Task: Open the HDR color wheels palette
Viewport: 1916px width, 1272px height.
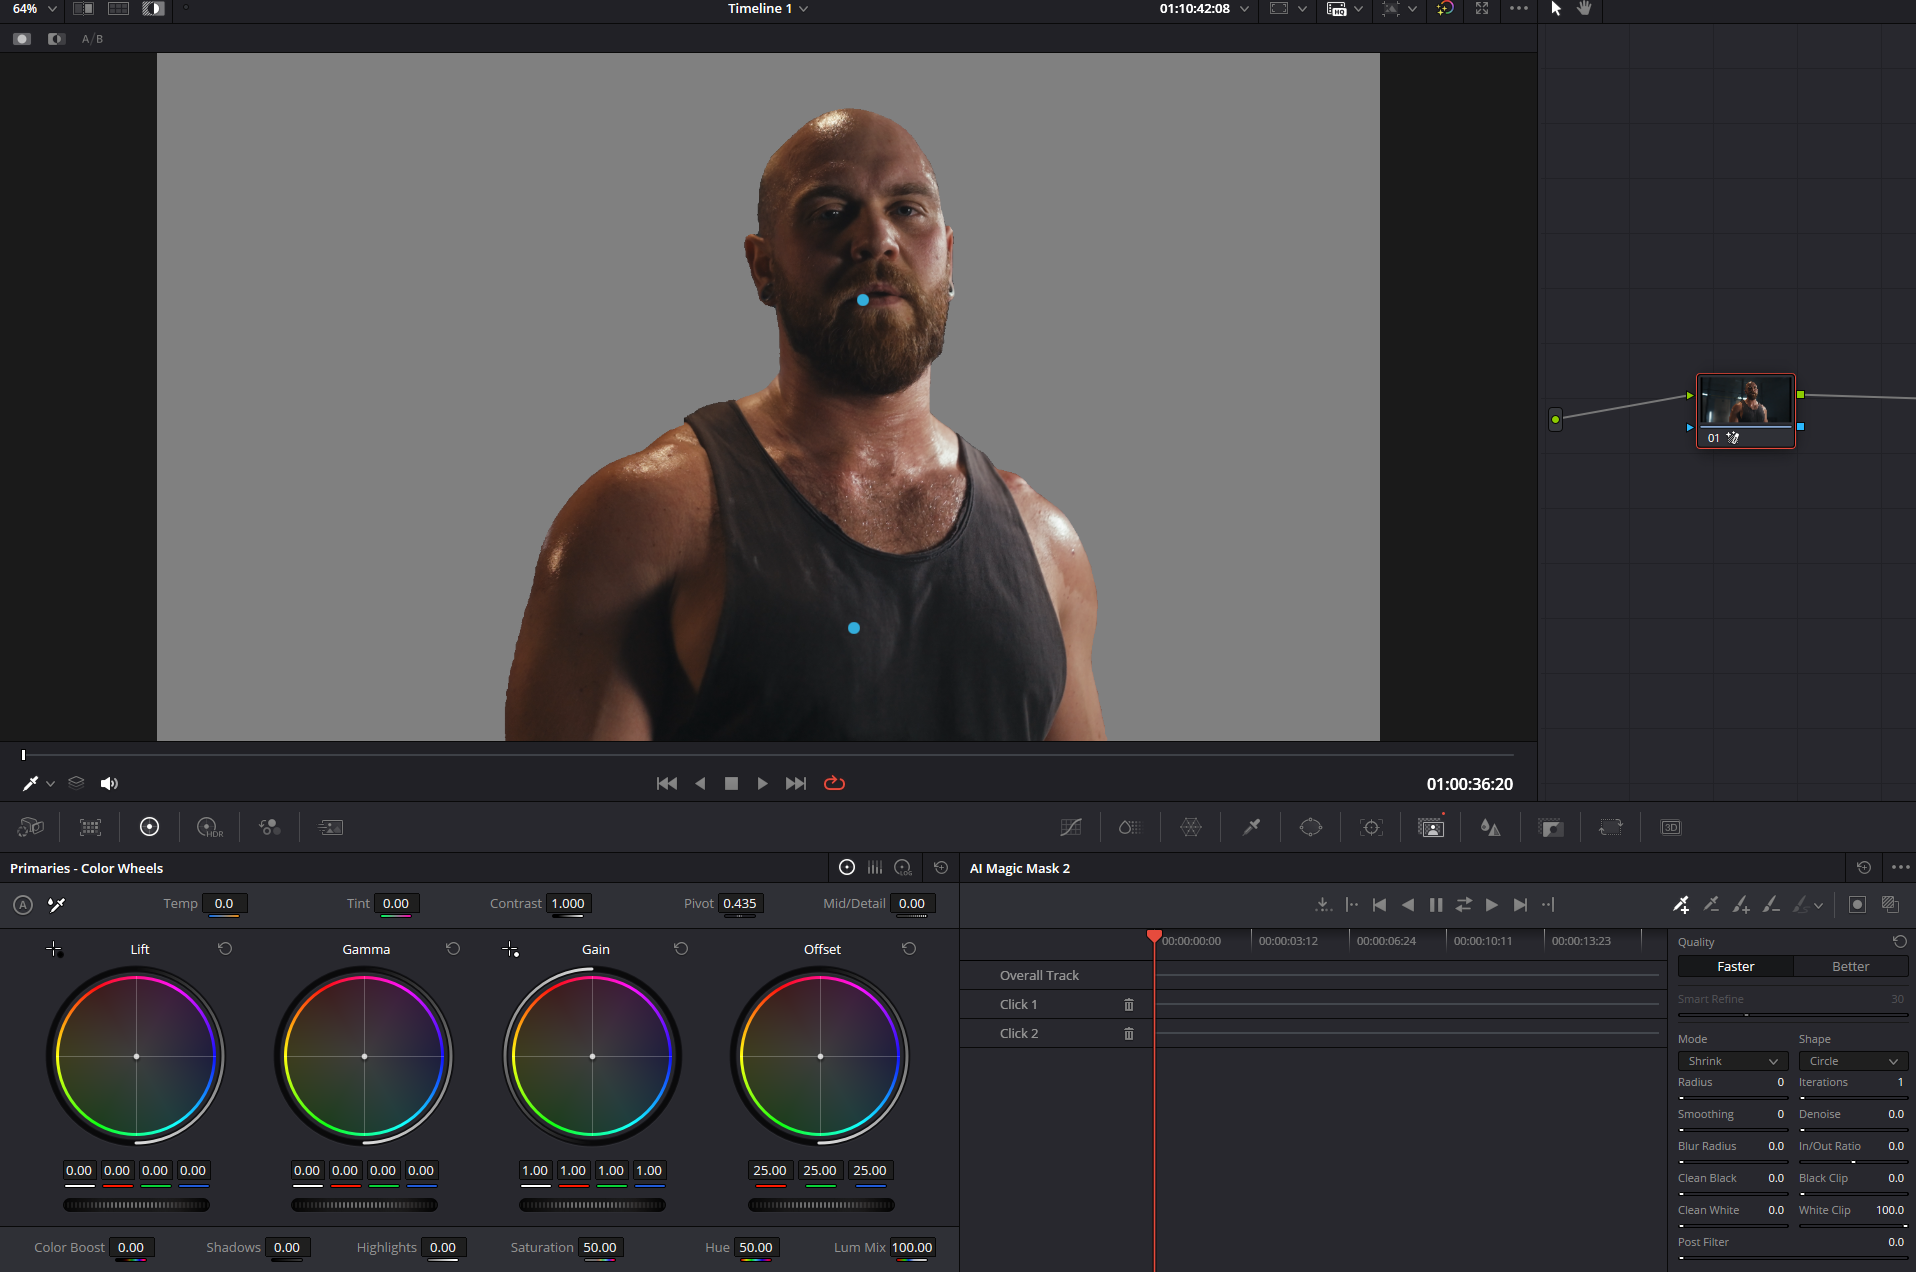Action: [209, 827]
